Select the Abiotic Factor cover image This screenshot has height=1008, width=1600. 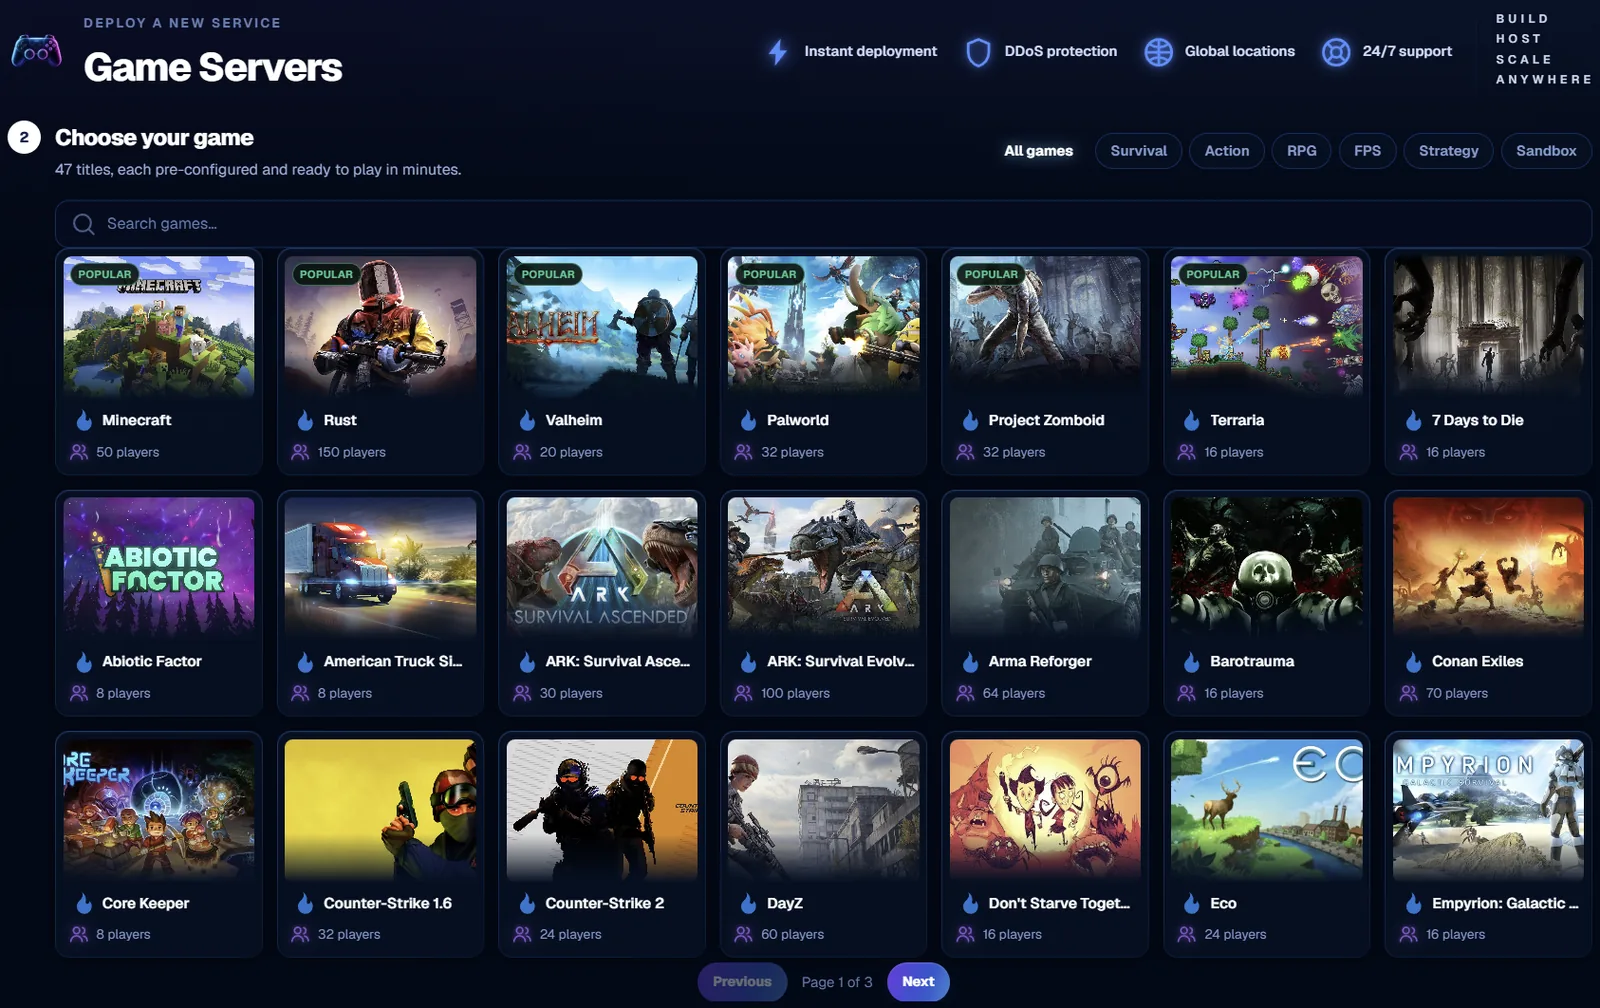[x=159, y=567]
